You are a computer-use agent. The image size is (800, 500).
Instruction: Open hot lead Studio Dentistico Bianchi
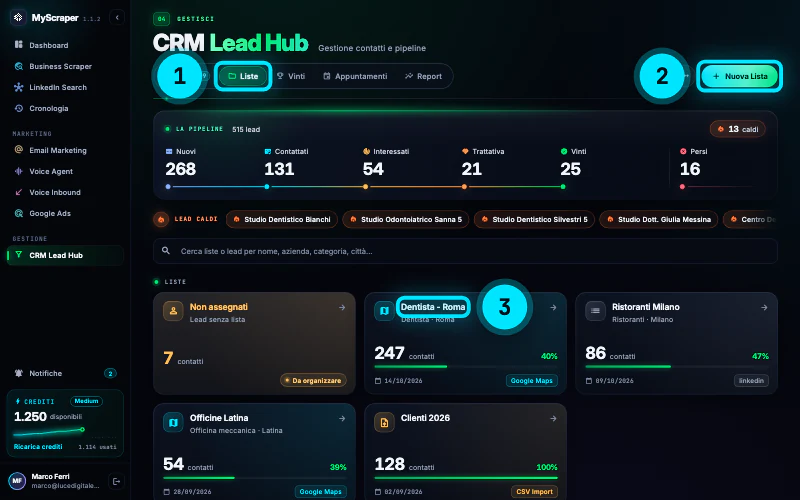[282, 219]
